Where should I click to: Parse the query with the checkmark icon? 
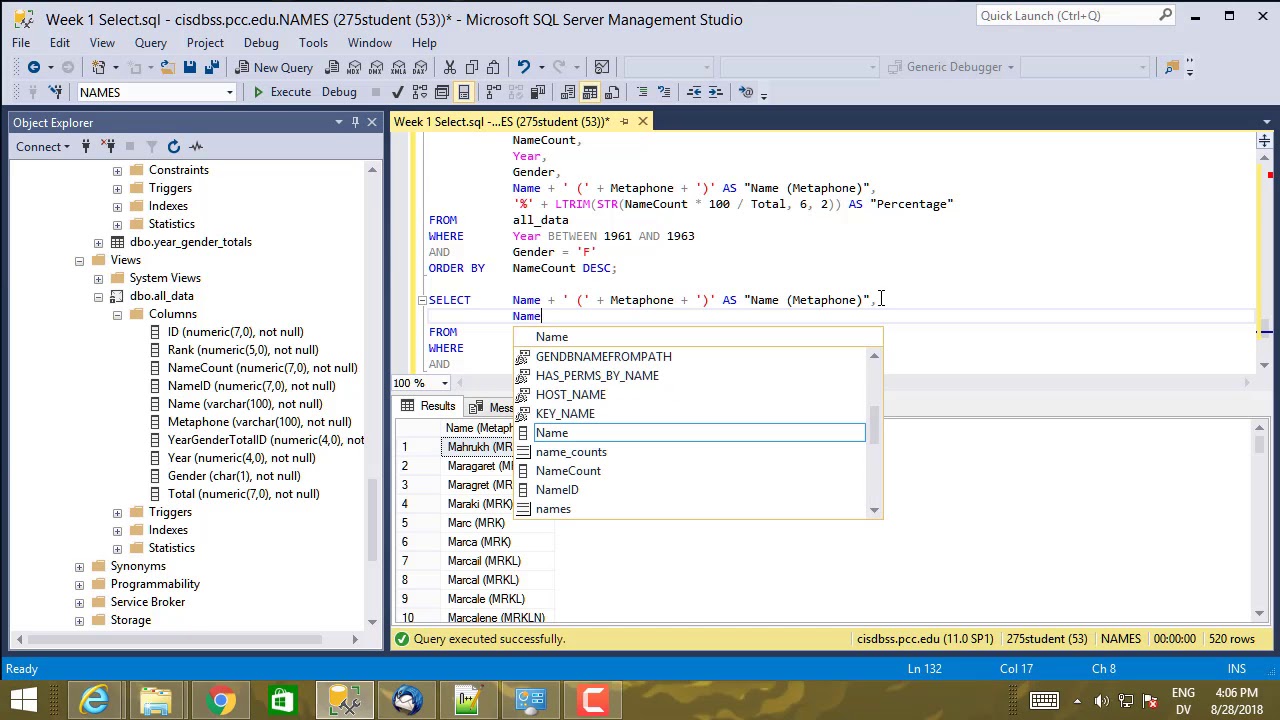397,92
